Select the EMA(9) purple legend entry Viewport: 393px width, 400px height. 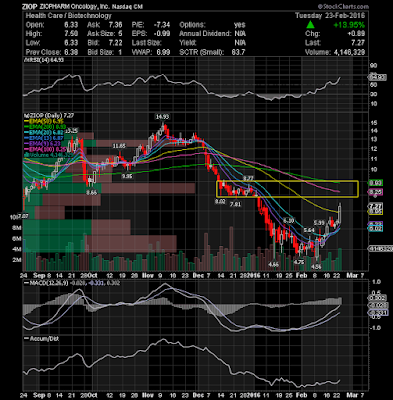[42, 144]
